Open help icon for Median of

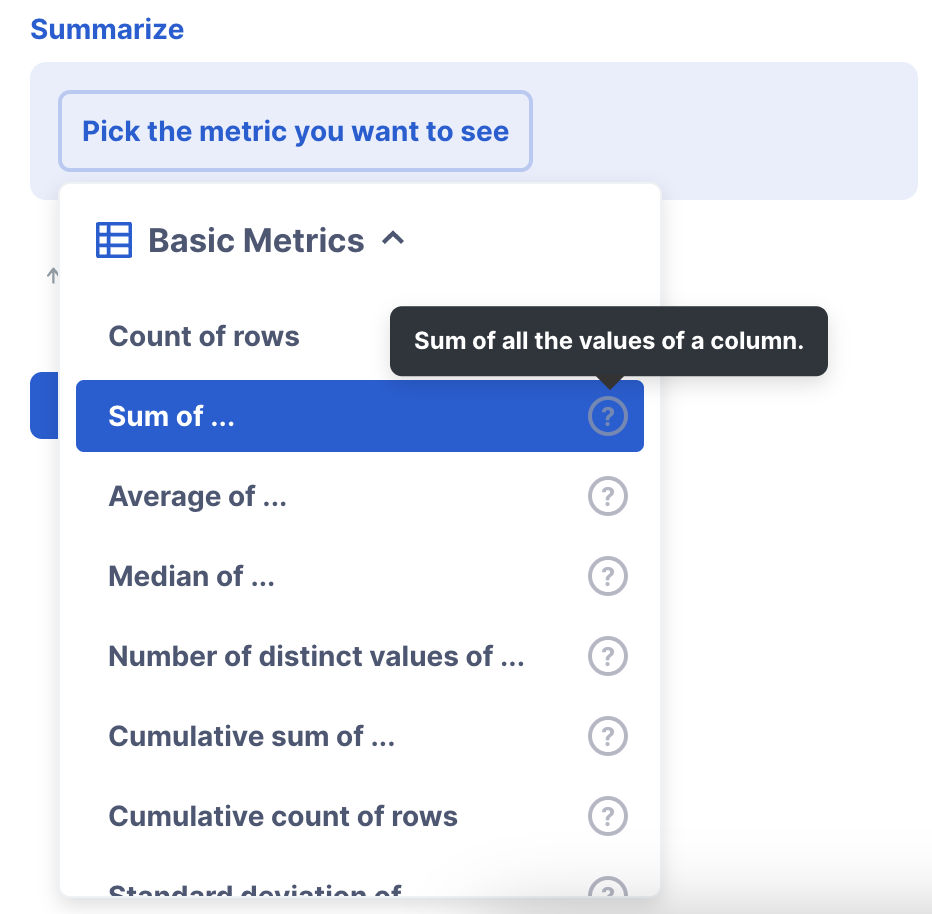607,576
